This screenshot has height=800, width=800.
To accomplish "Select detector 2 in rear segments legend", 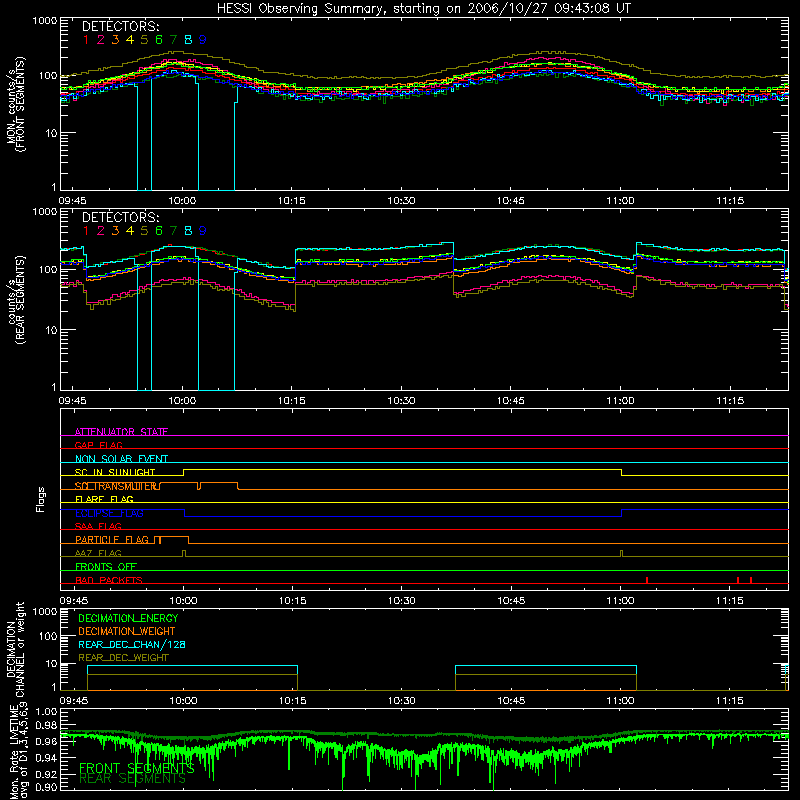I will [101, 231].
